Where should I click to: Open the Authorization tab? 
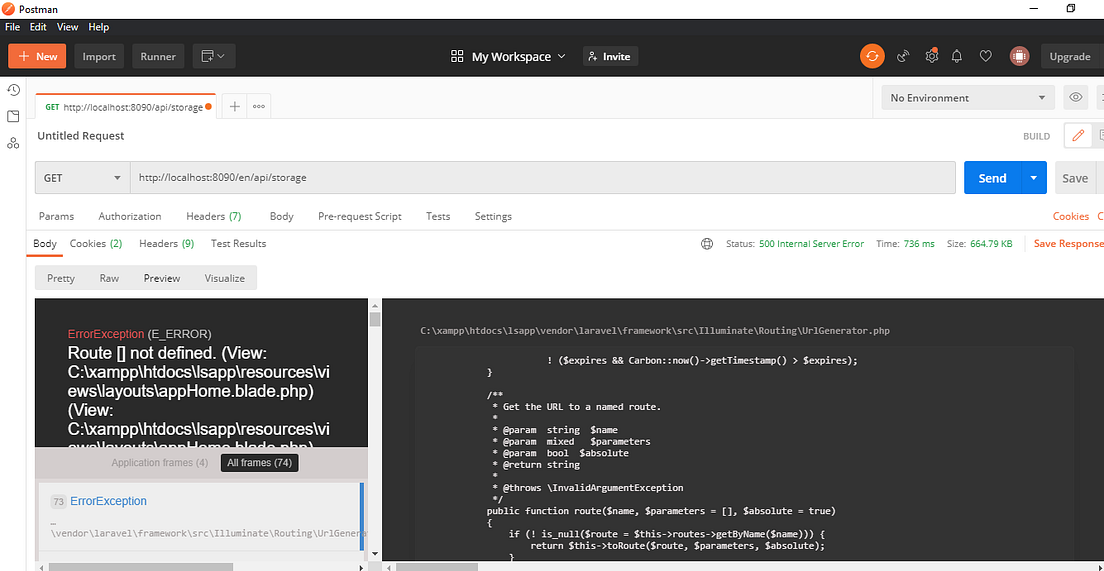pos(130,216)
